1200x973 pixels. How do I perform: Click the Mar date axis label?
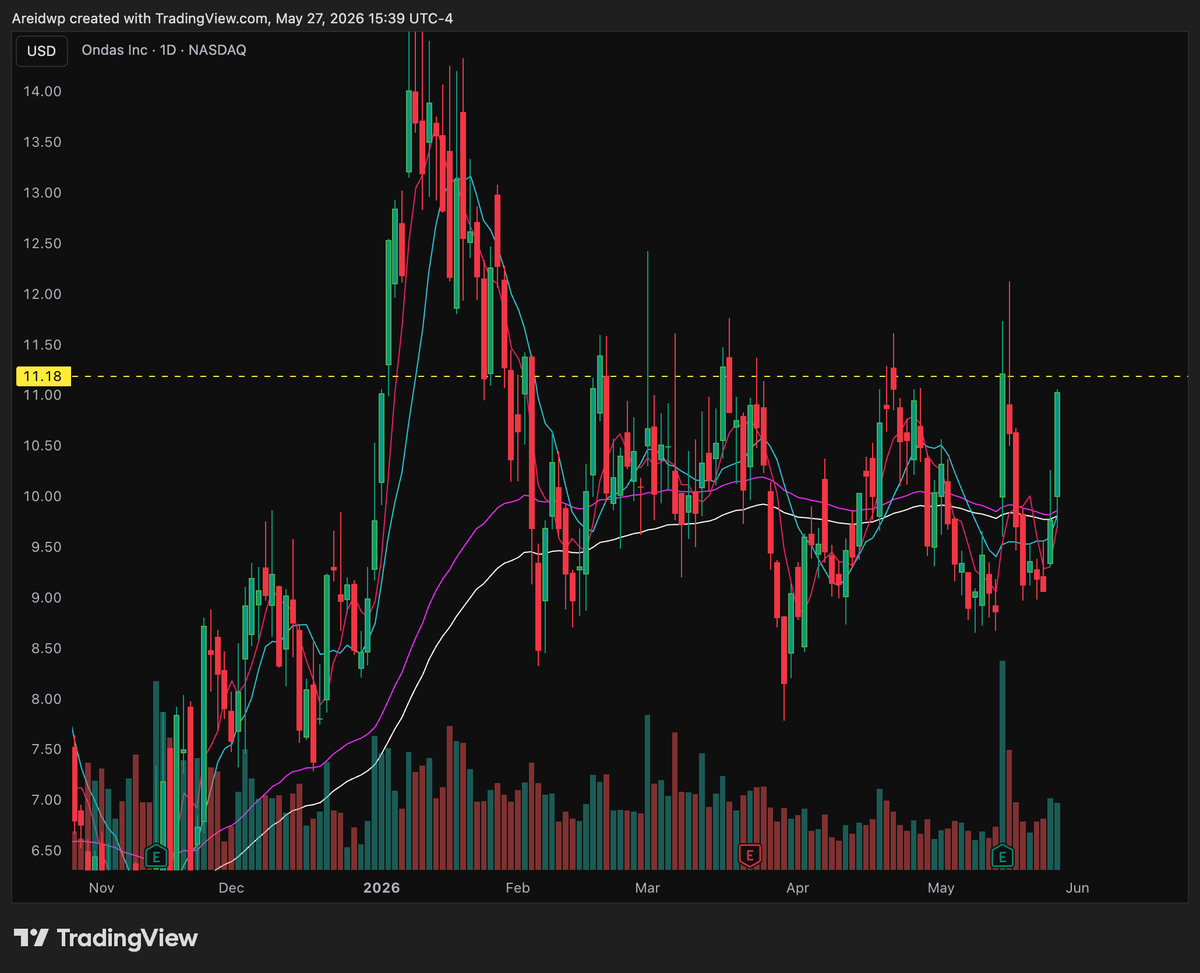[648, 888]
